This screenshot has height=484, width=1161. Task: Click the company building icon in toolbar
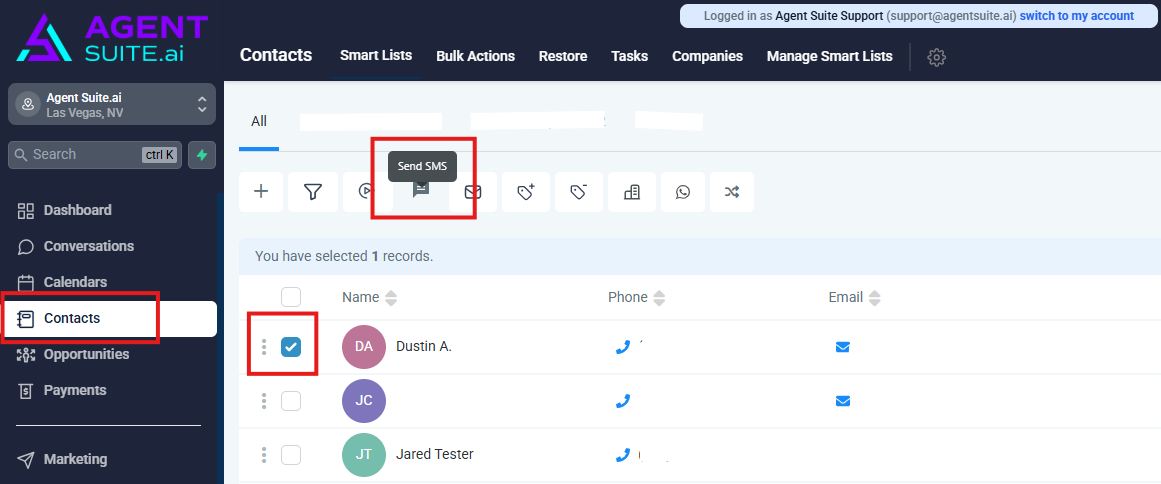click(632, 192)
